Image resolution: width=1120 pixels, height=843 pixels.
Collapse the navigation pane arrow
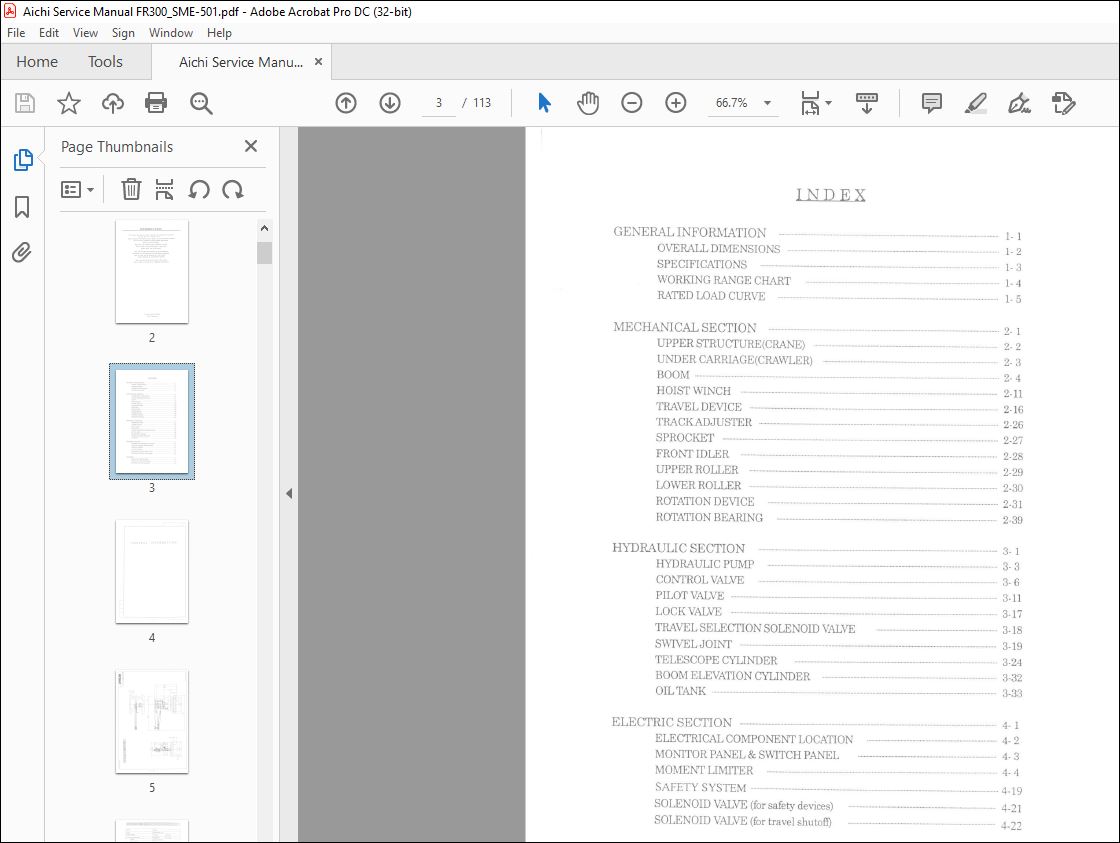[289, 493]
